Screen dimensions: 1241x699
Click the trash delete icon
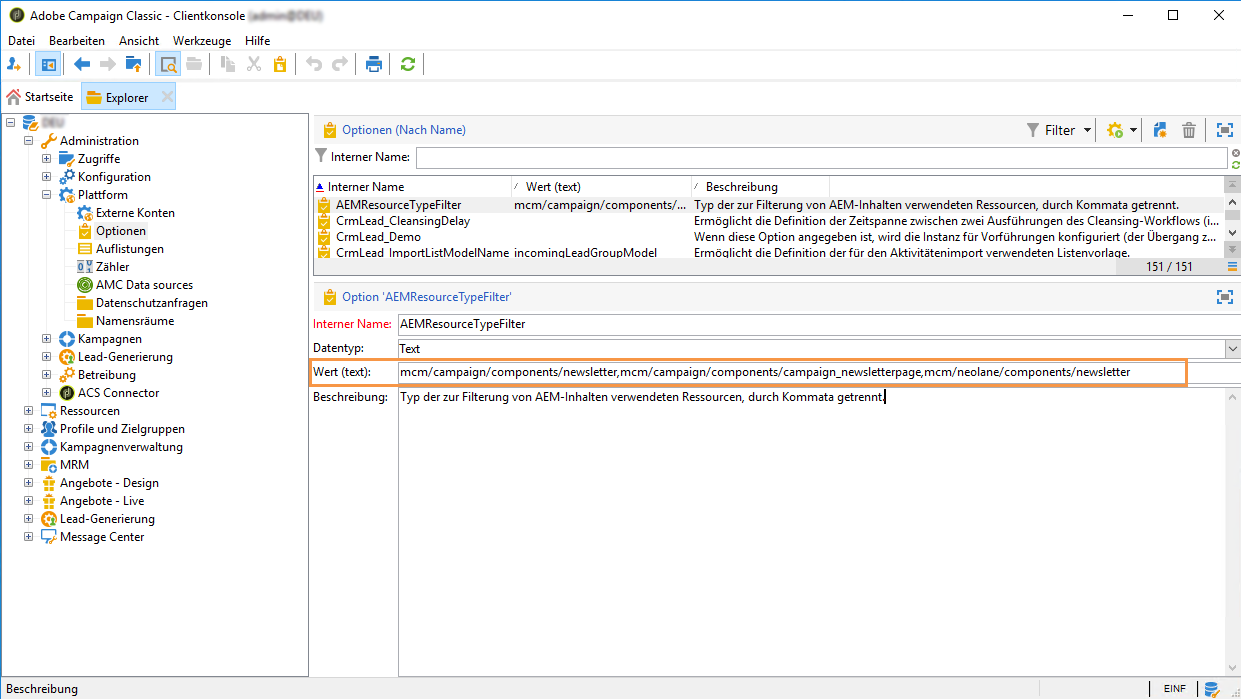(x=1189, y=130)
